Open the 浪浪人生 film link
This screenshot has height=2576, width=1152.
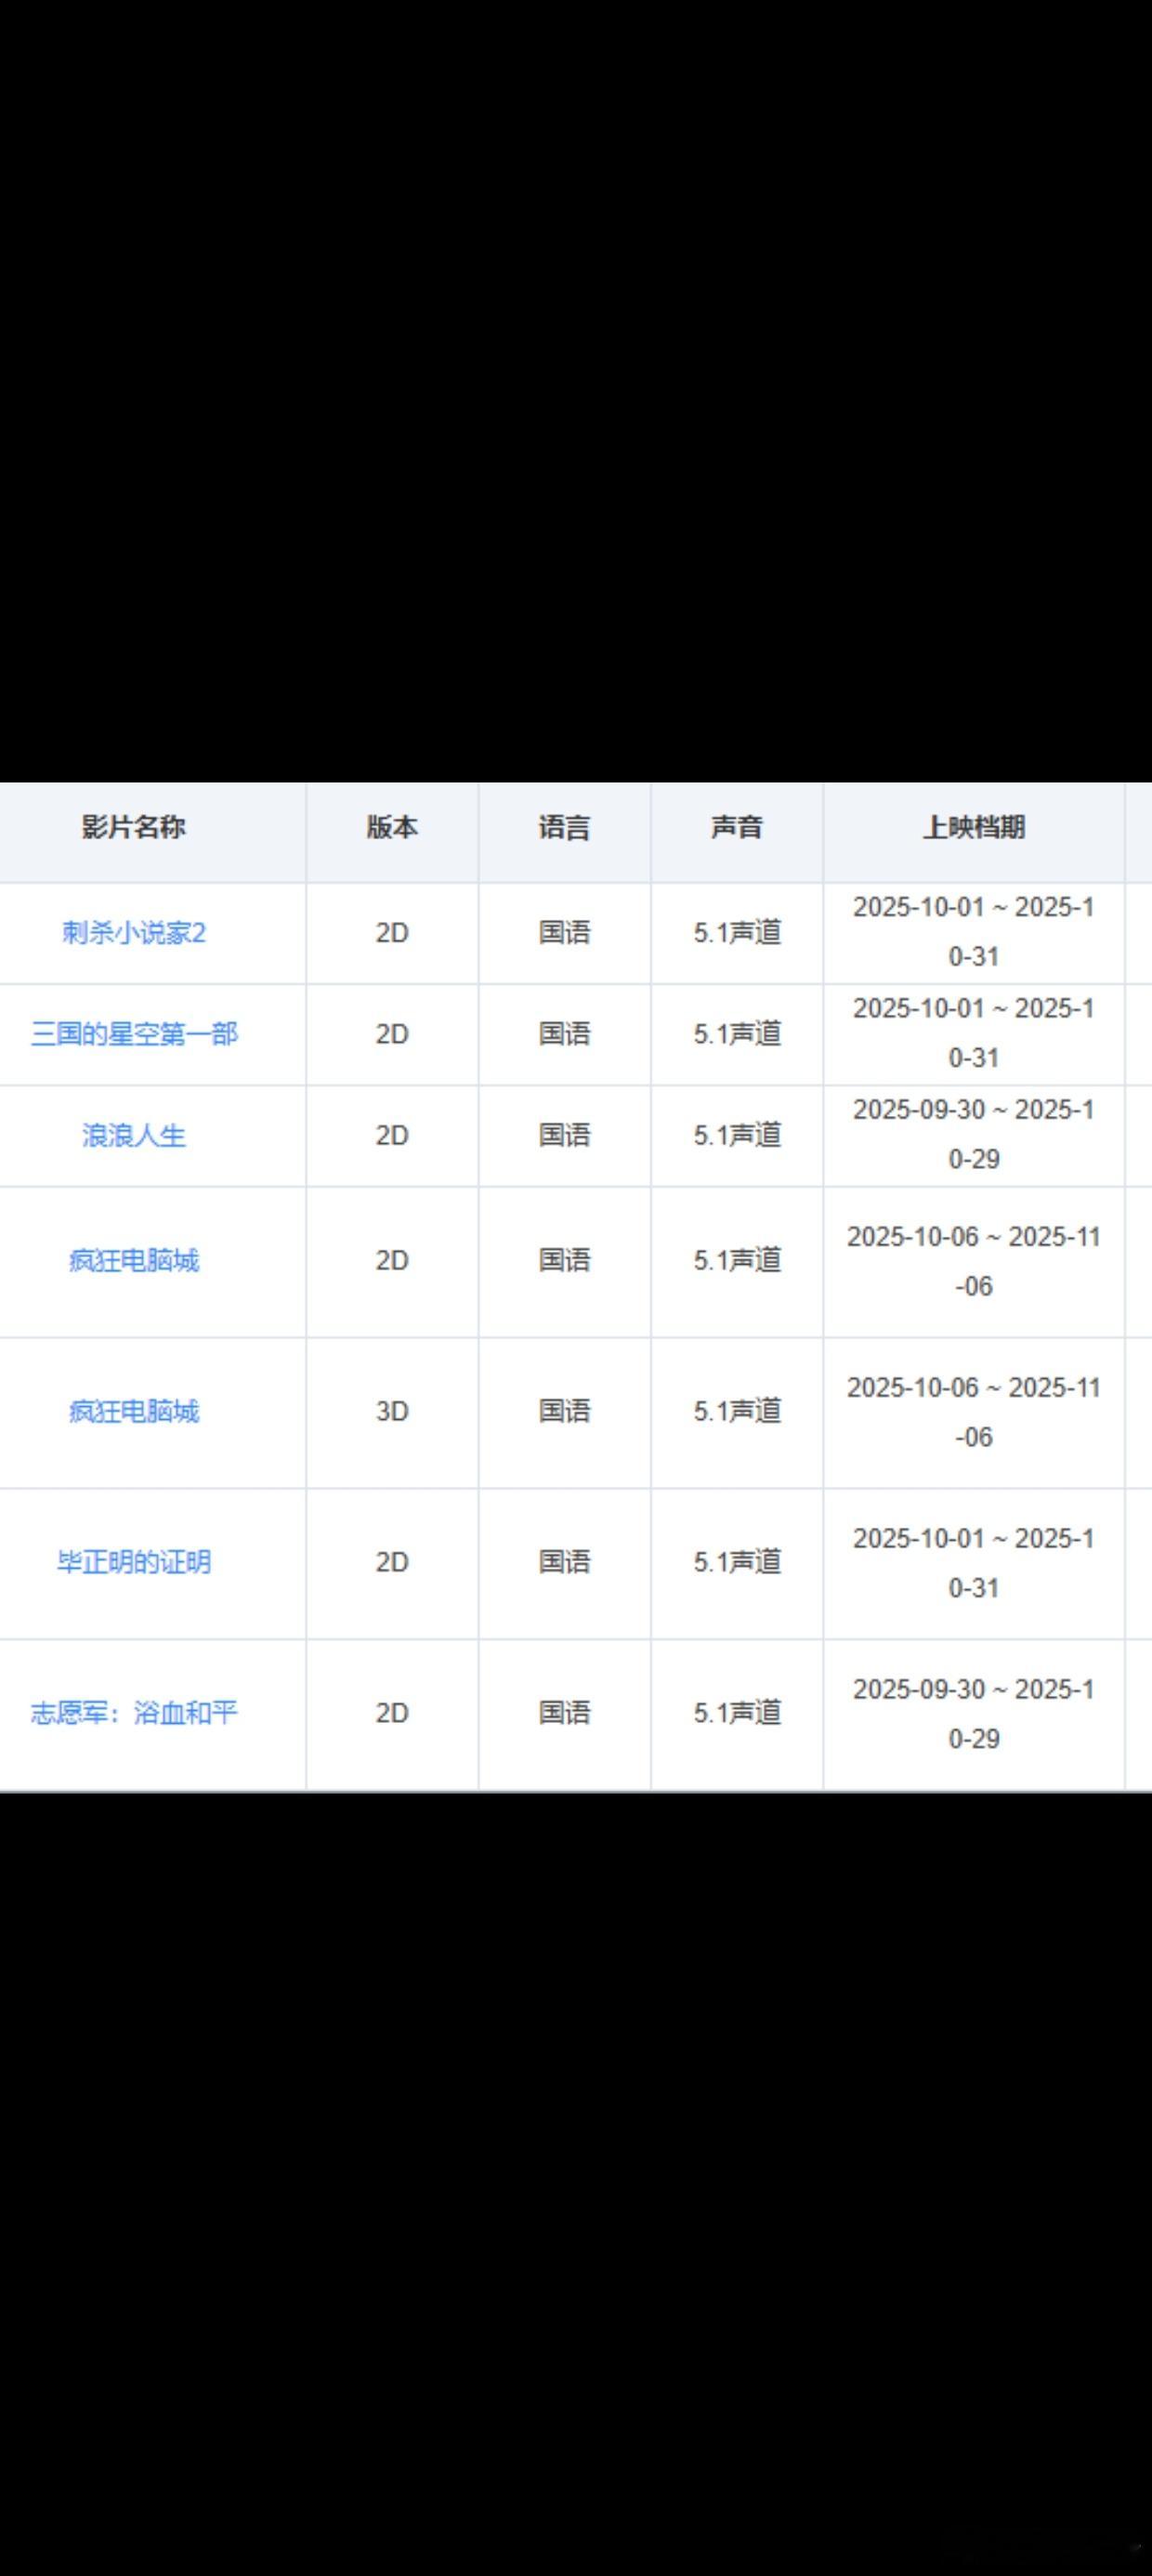(134, 1136)
